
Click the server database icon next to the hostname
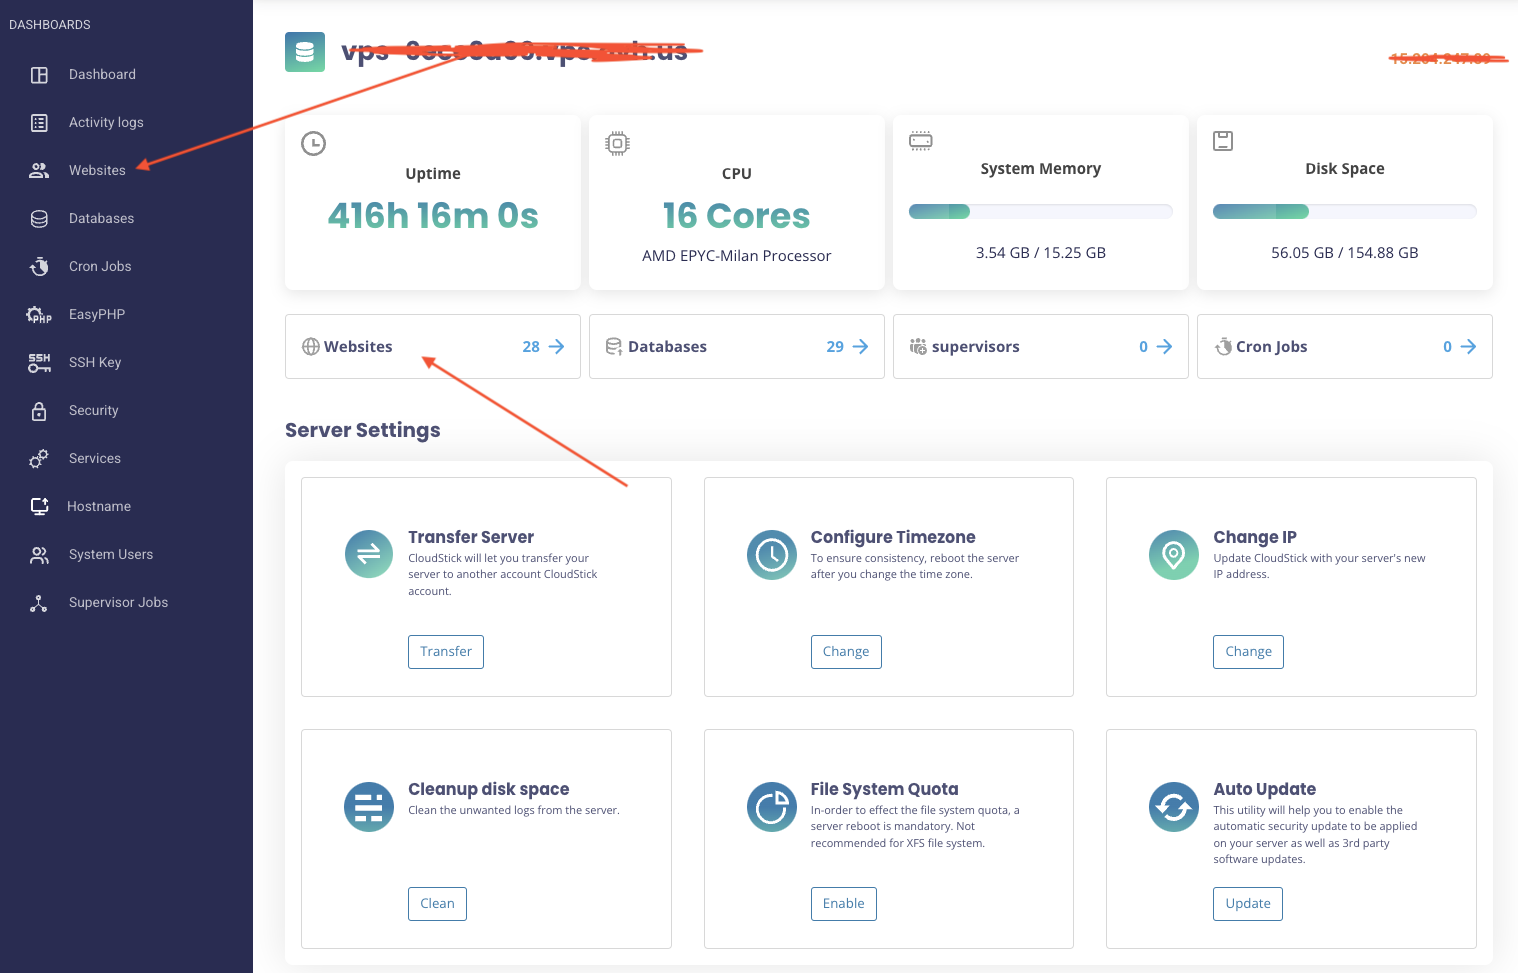click(x=305, y=51)
